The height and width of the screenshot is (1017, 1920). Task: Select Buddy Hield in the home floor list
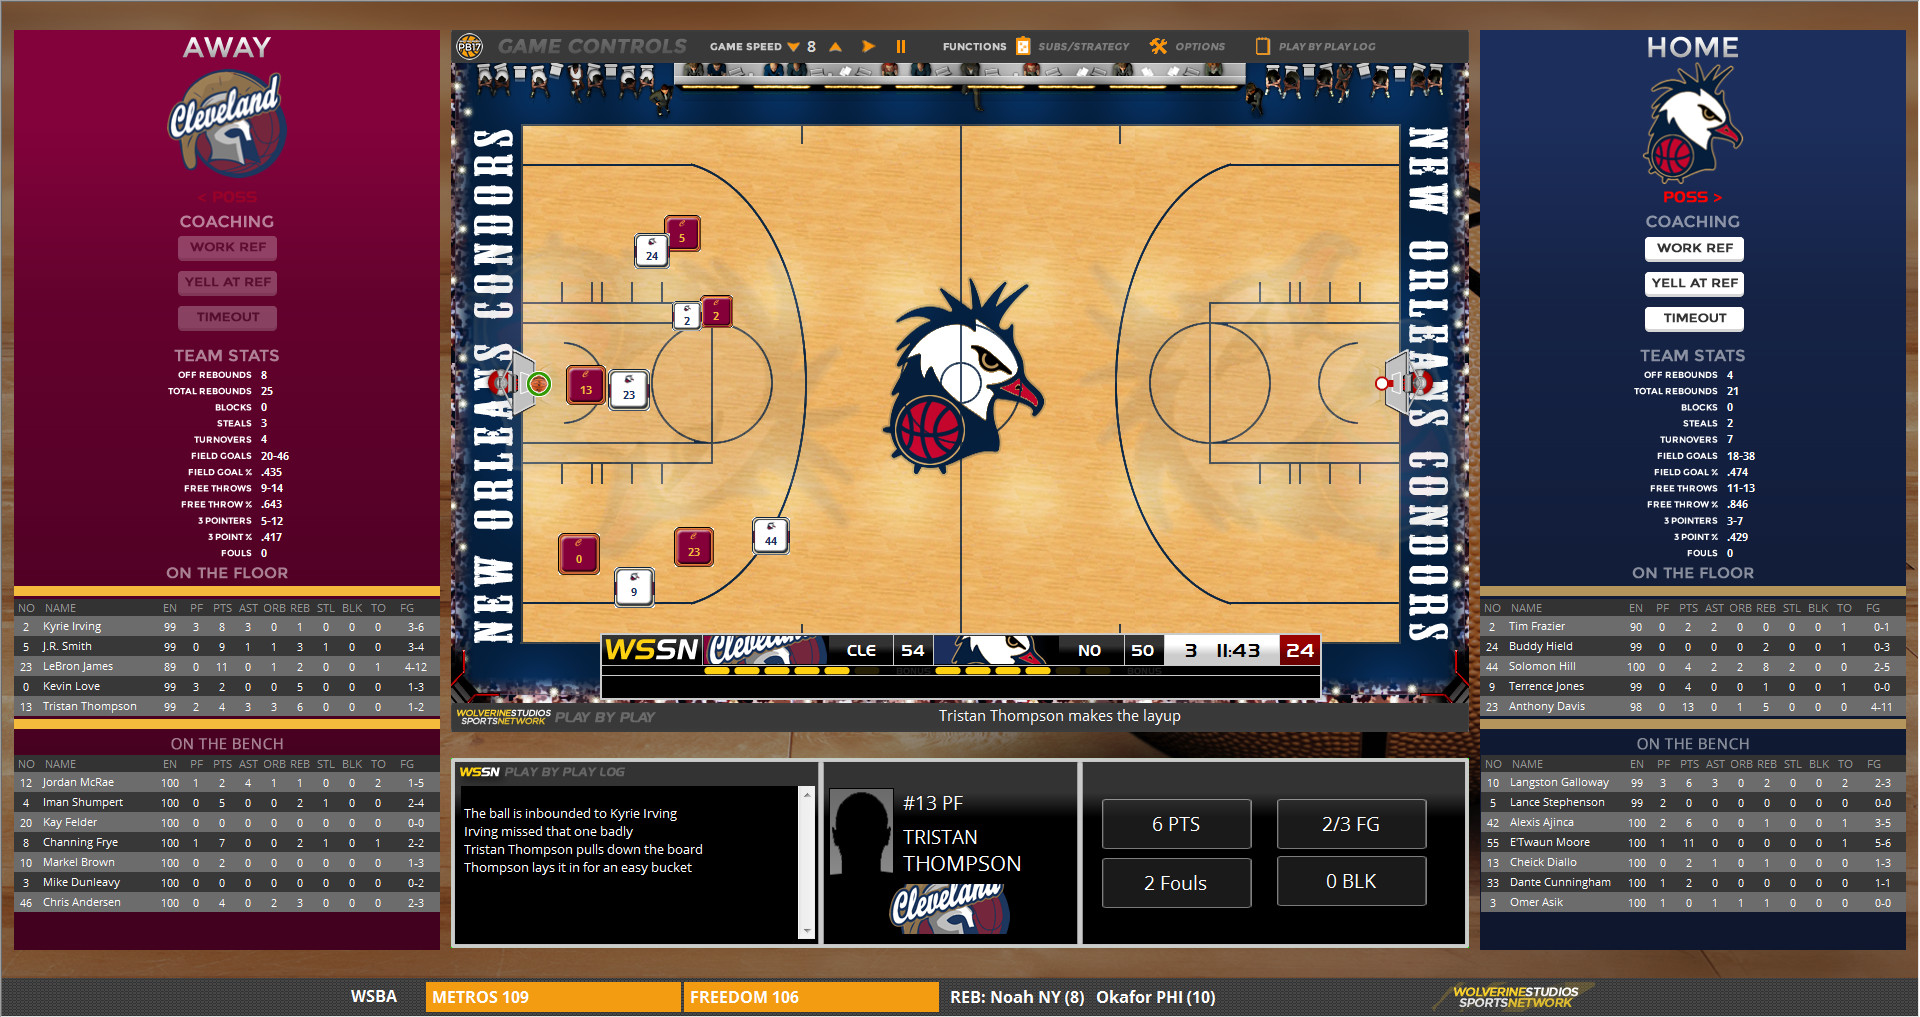(1693, 647)
